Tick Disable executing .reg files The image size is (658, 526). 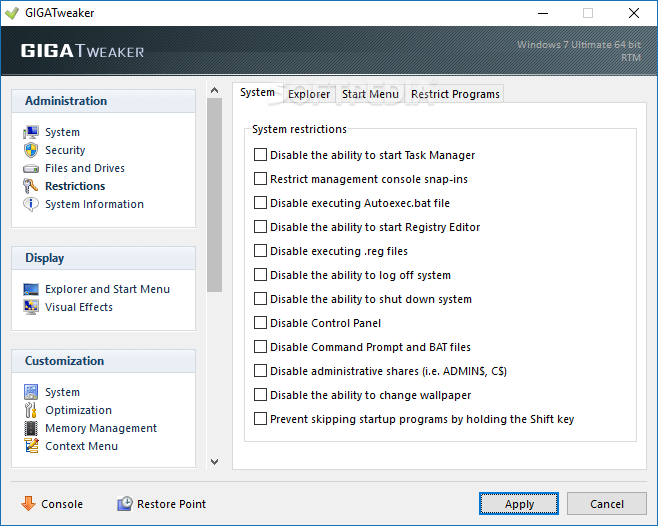click(260, 250)
